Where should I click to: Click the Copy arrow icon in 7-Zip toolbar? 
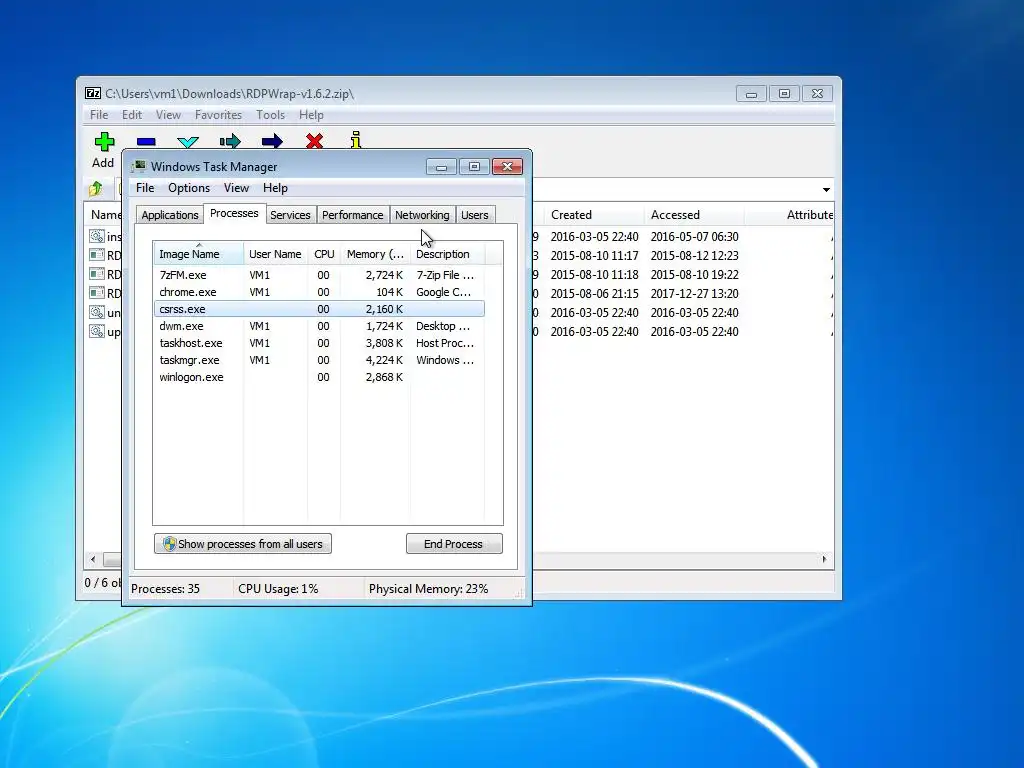pyautogui.click(x=230, y=141)
